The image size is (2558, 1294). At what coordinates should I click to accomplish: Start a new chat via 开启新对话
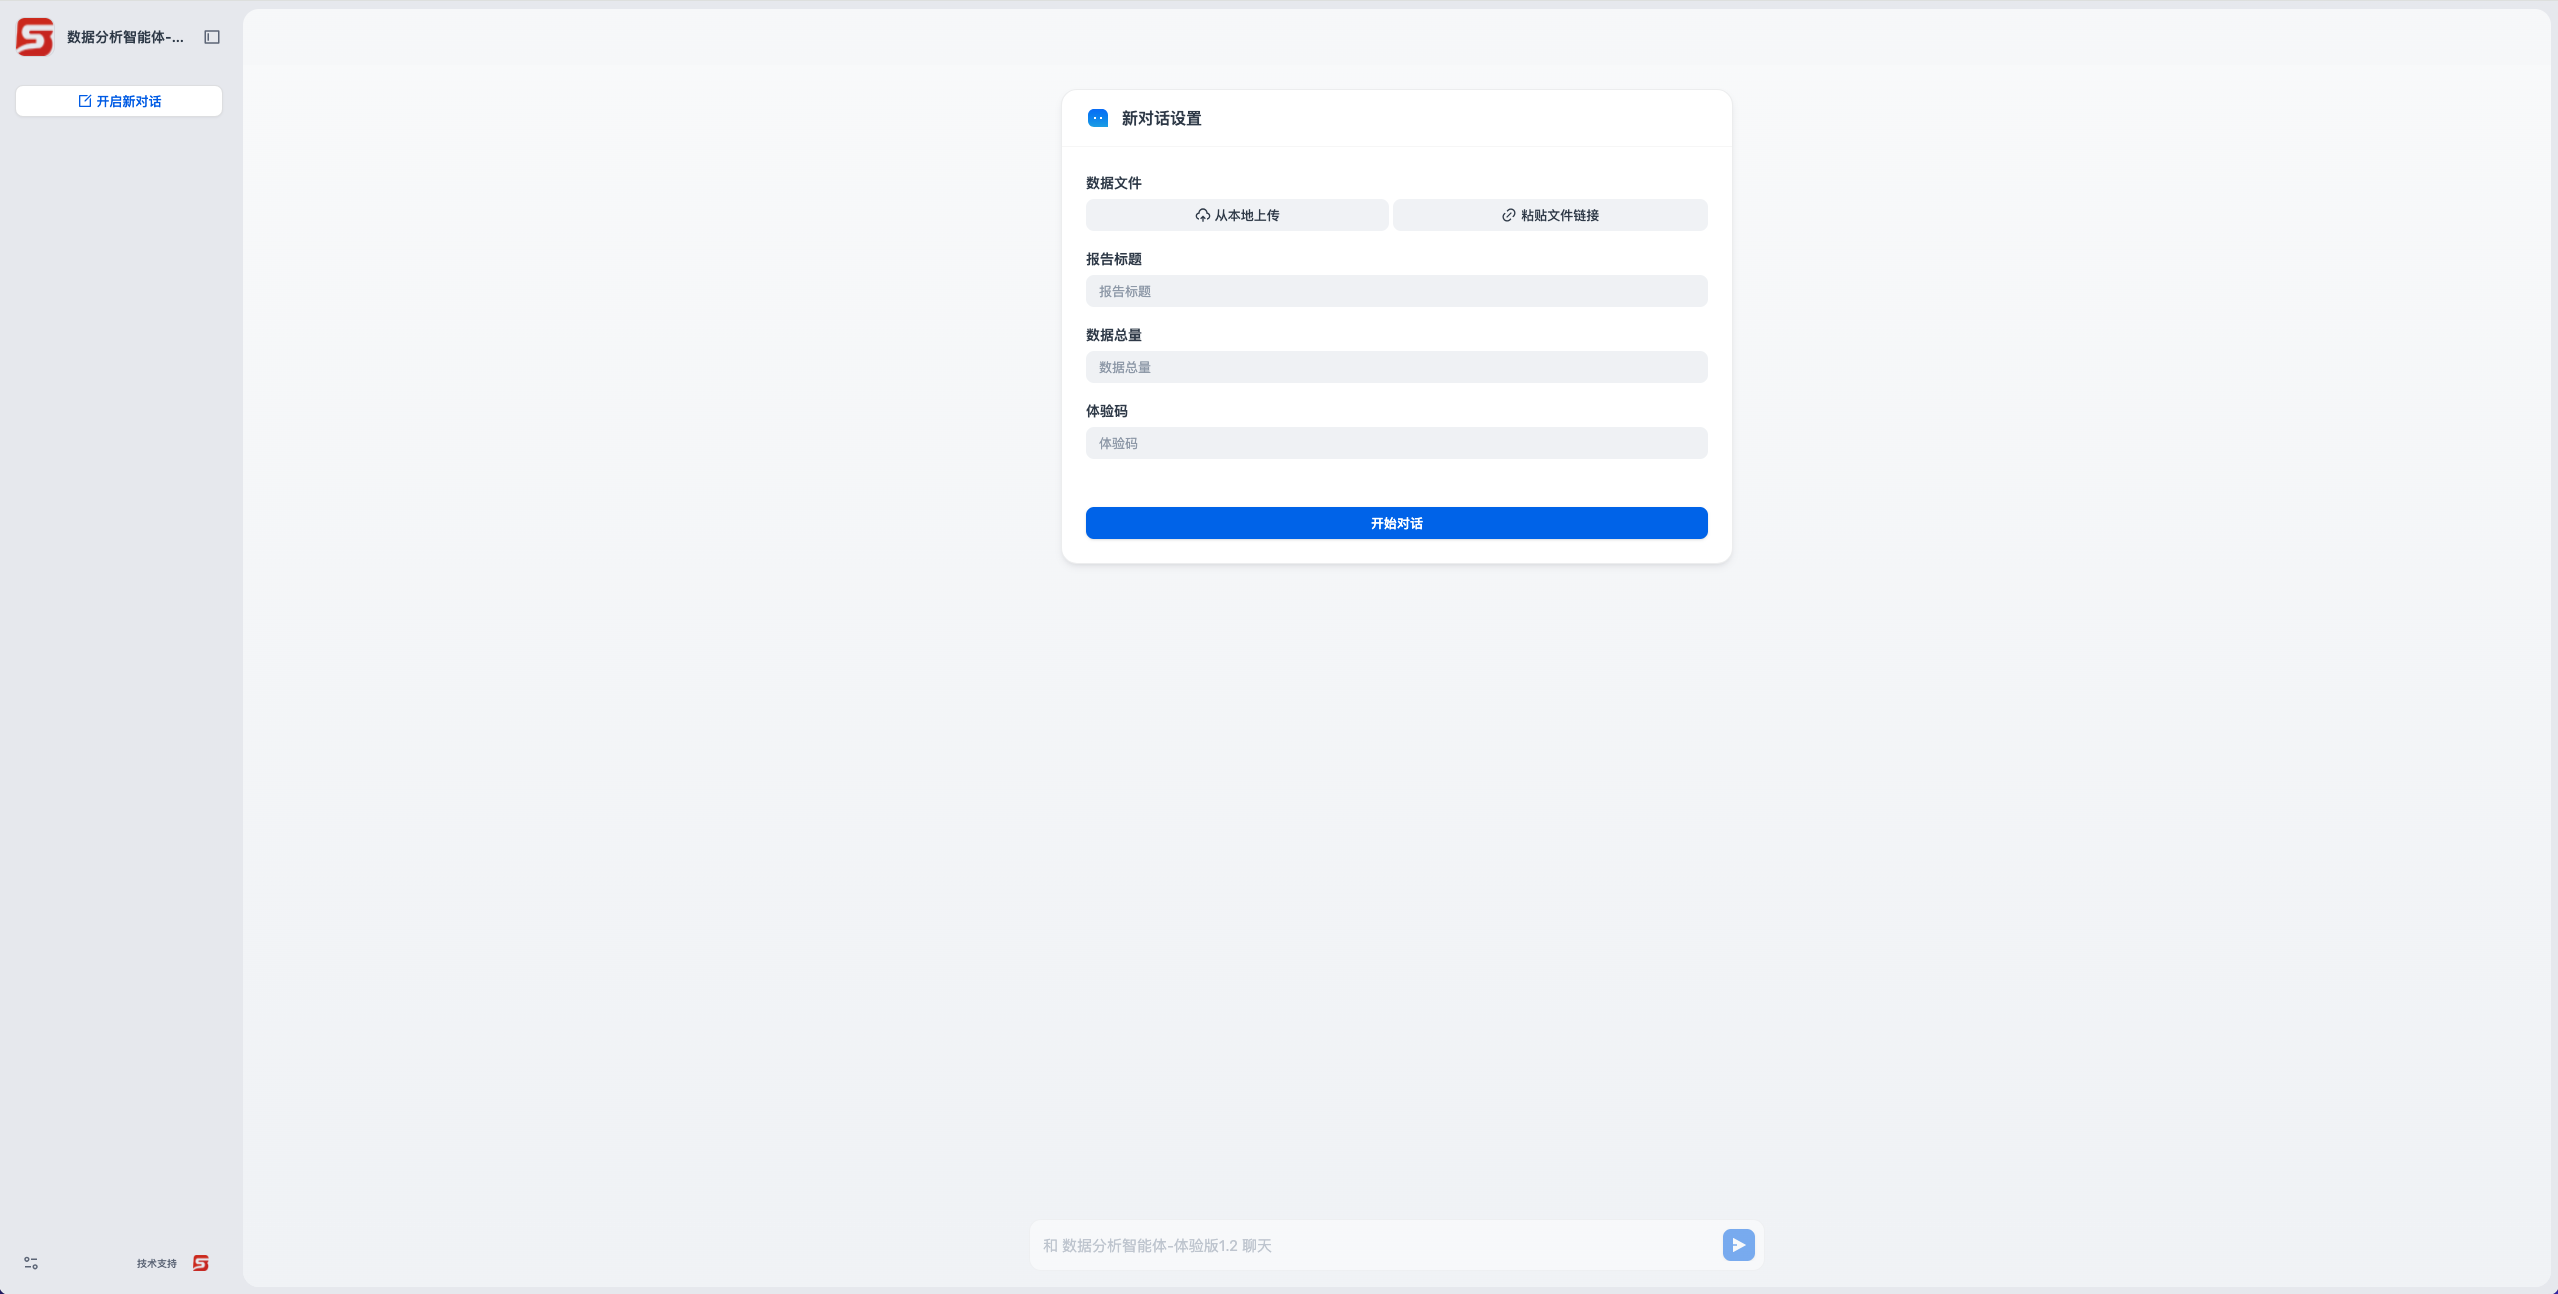tap(119, 101)
